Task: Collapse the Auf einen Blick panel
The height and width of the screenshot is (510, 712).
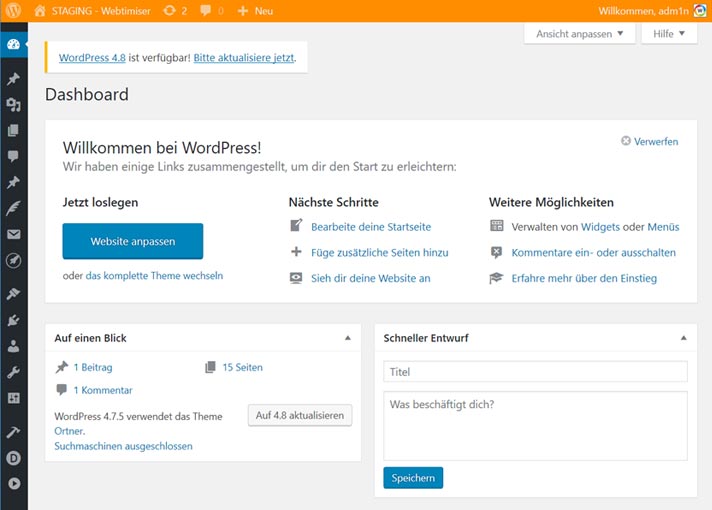Action: [x=348, y=338]
